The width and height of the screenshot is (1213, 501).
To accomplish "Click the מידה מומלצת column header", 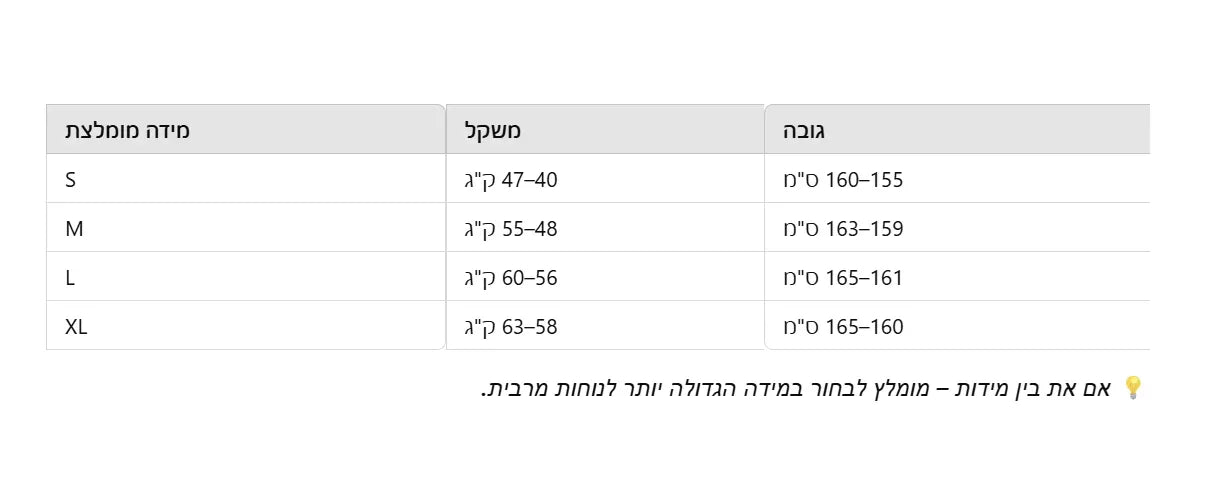I will (x=128, y=130).
